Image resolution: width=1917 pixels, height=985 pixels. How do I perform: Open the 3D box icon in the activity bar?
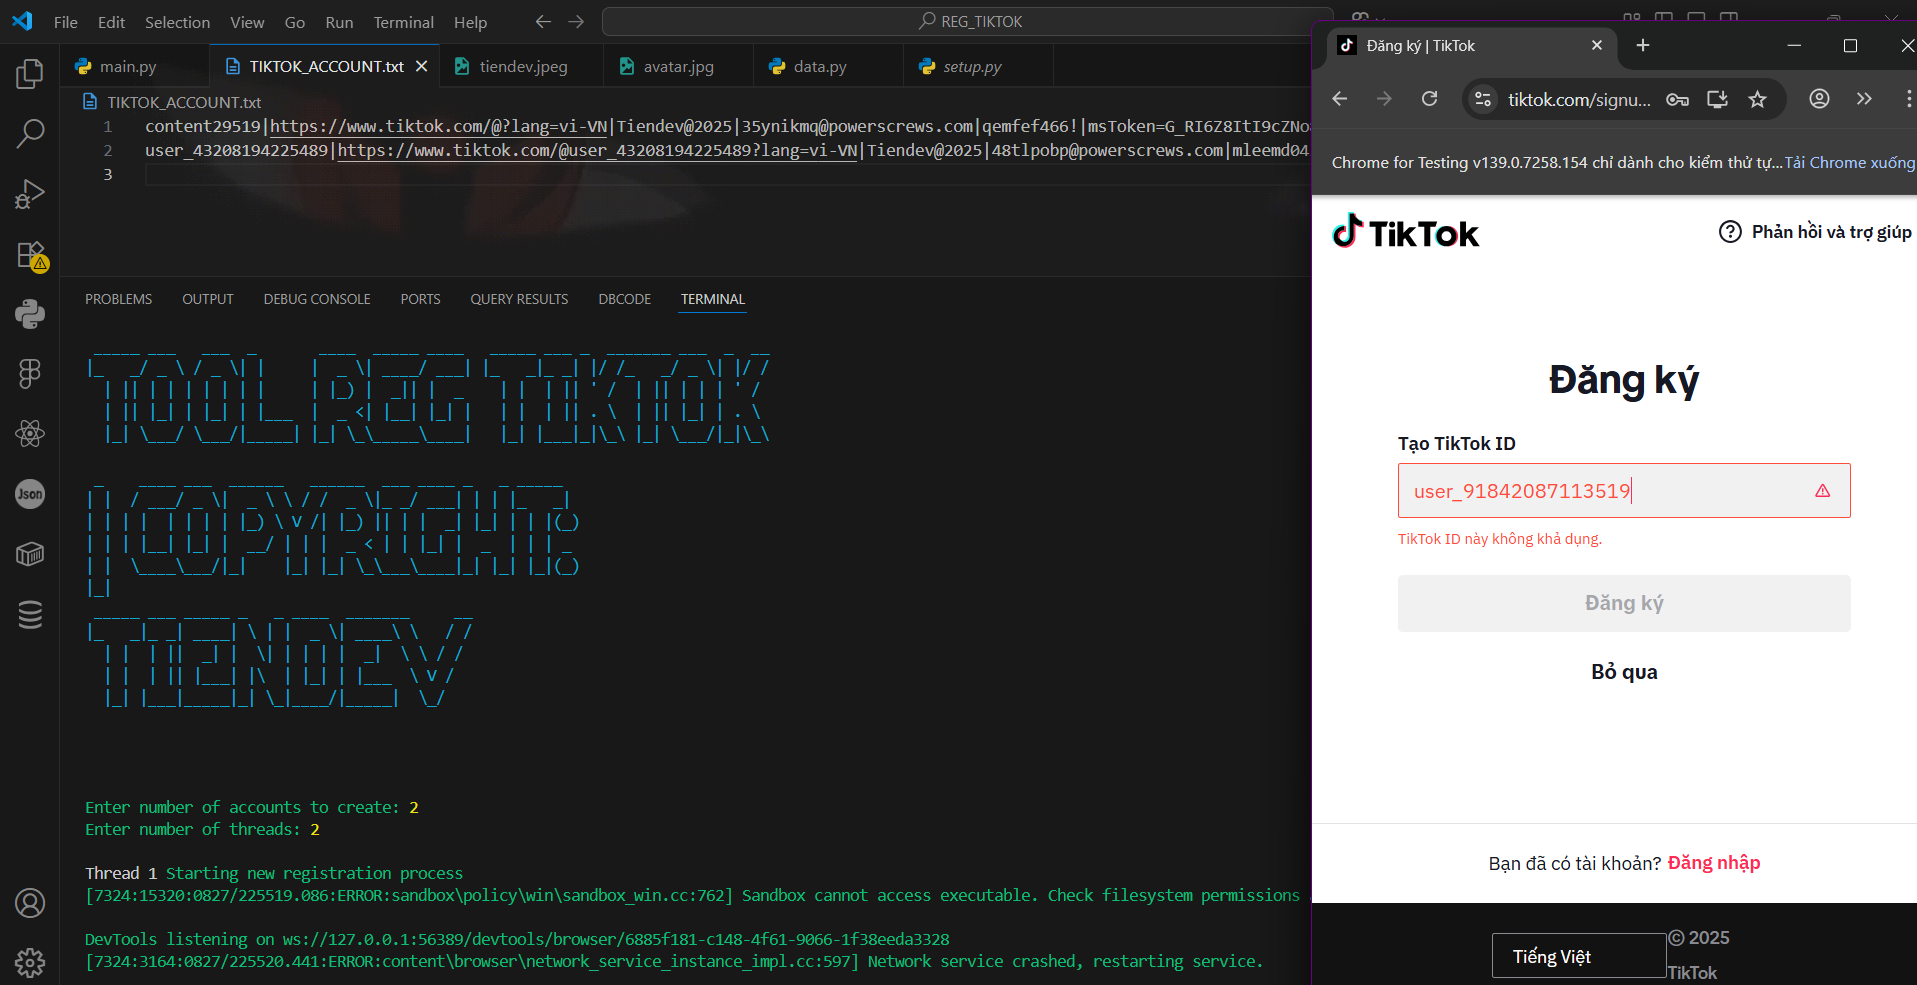tap(30, 554)
